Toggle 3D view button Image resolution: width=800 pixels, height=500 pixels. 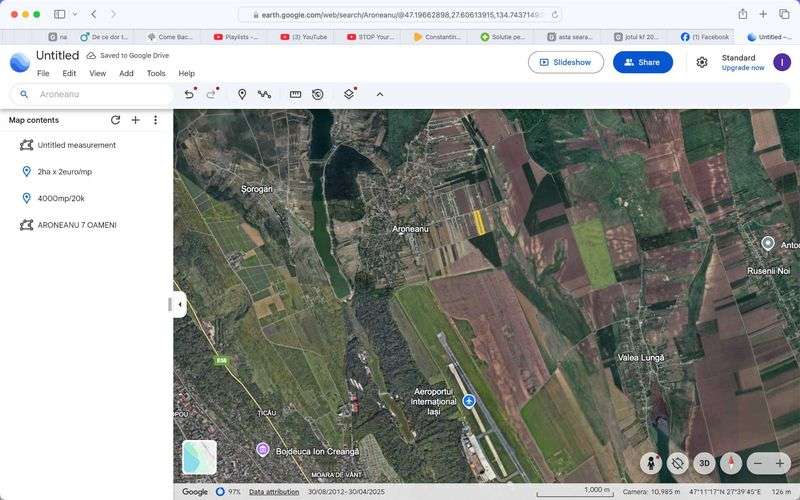(x=704, y=463)
